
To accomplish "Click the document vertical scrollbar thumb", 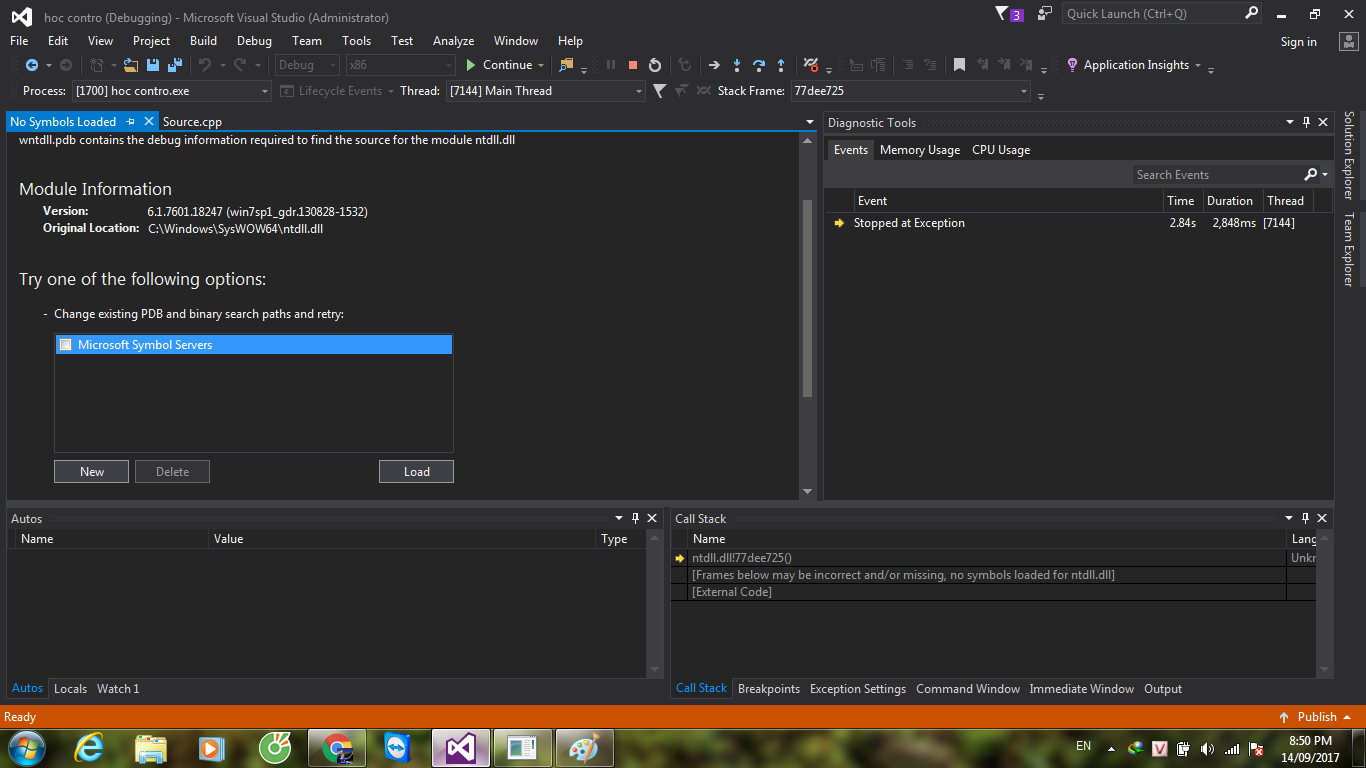I will pyautogui.click(x=808, y=298).
